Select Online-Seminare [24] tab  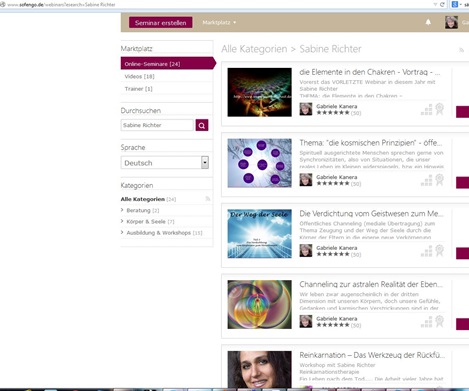click(168, 64)
